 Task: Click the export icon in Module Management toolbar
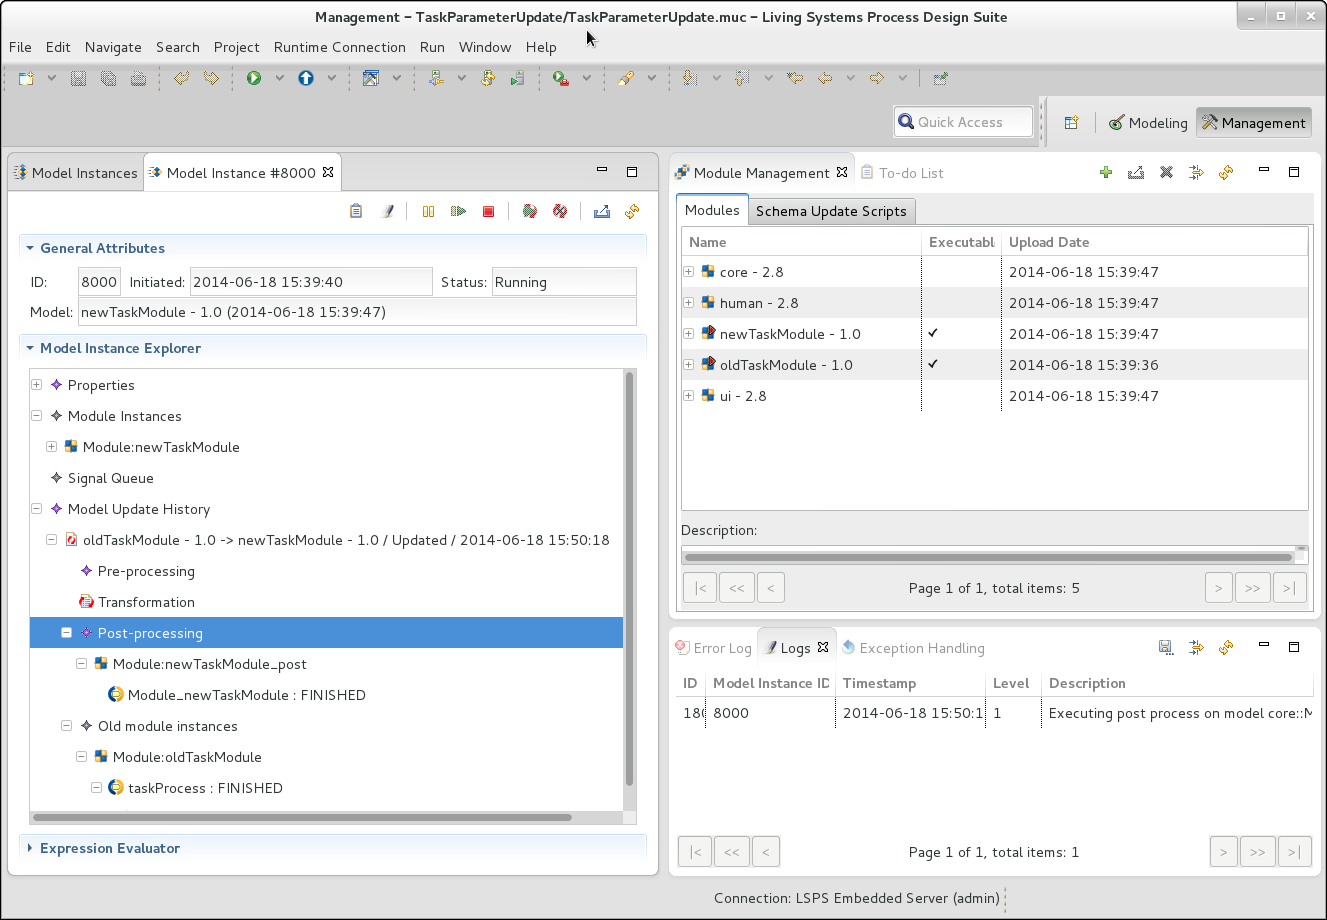[1136, 172]
